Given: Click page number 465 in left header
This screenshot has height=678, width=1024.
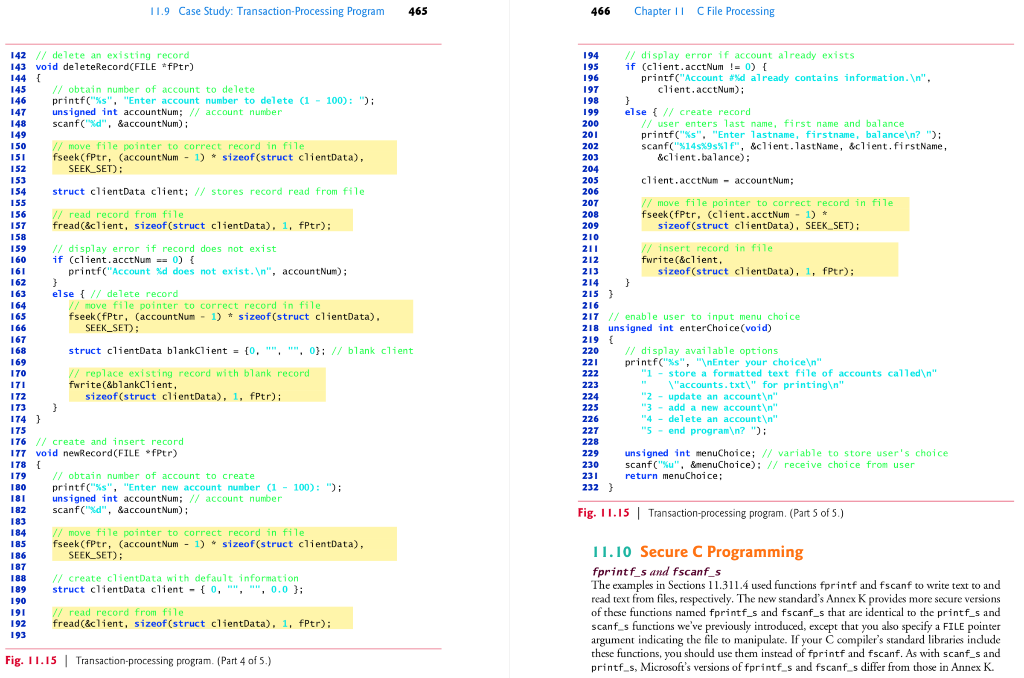Looking at the screenshot, I should (417, 11).
